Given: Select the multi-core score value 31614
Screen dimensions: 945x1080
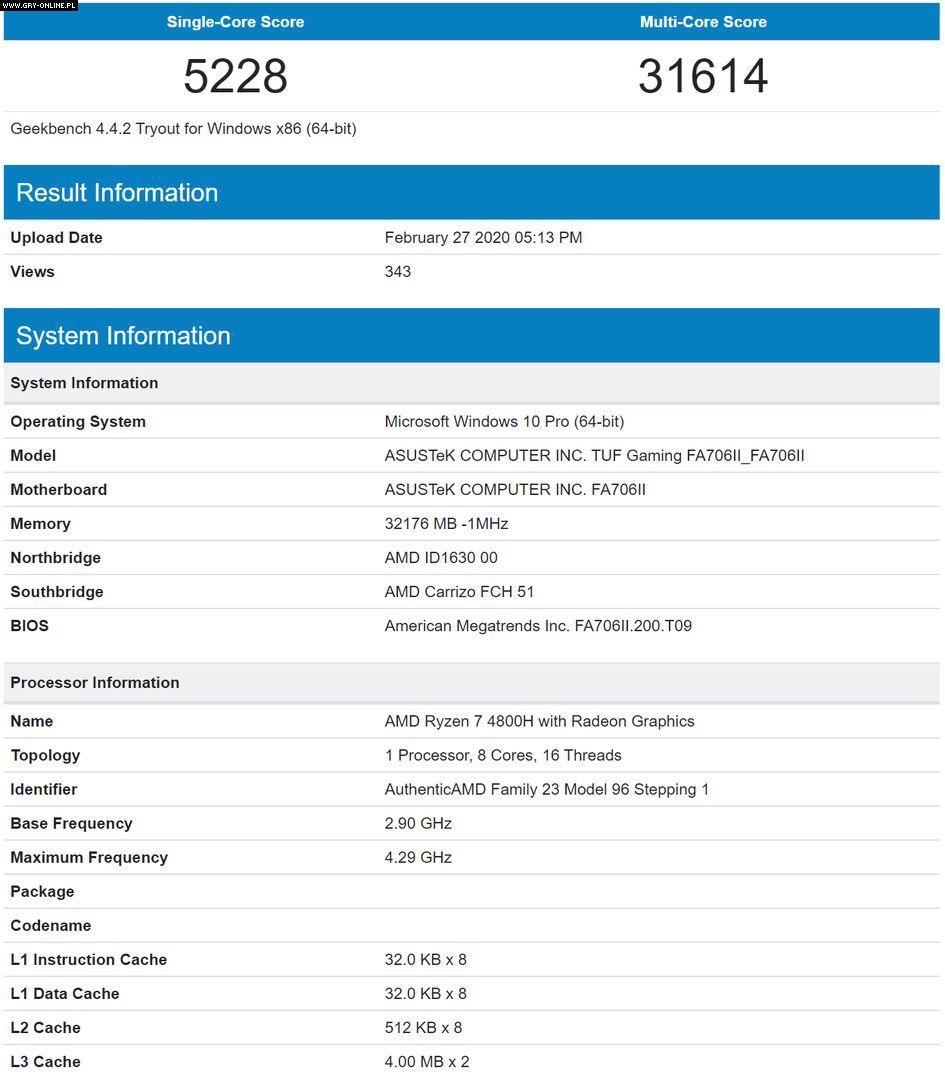Looking at the screenshot, I should click(x=703, y=77).
